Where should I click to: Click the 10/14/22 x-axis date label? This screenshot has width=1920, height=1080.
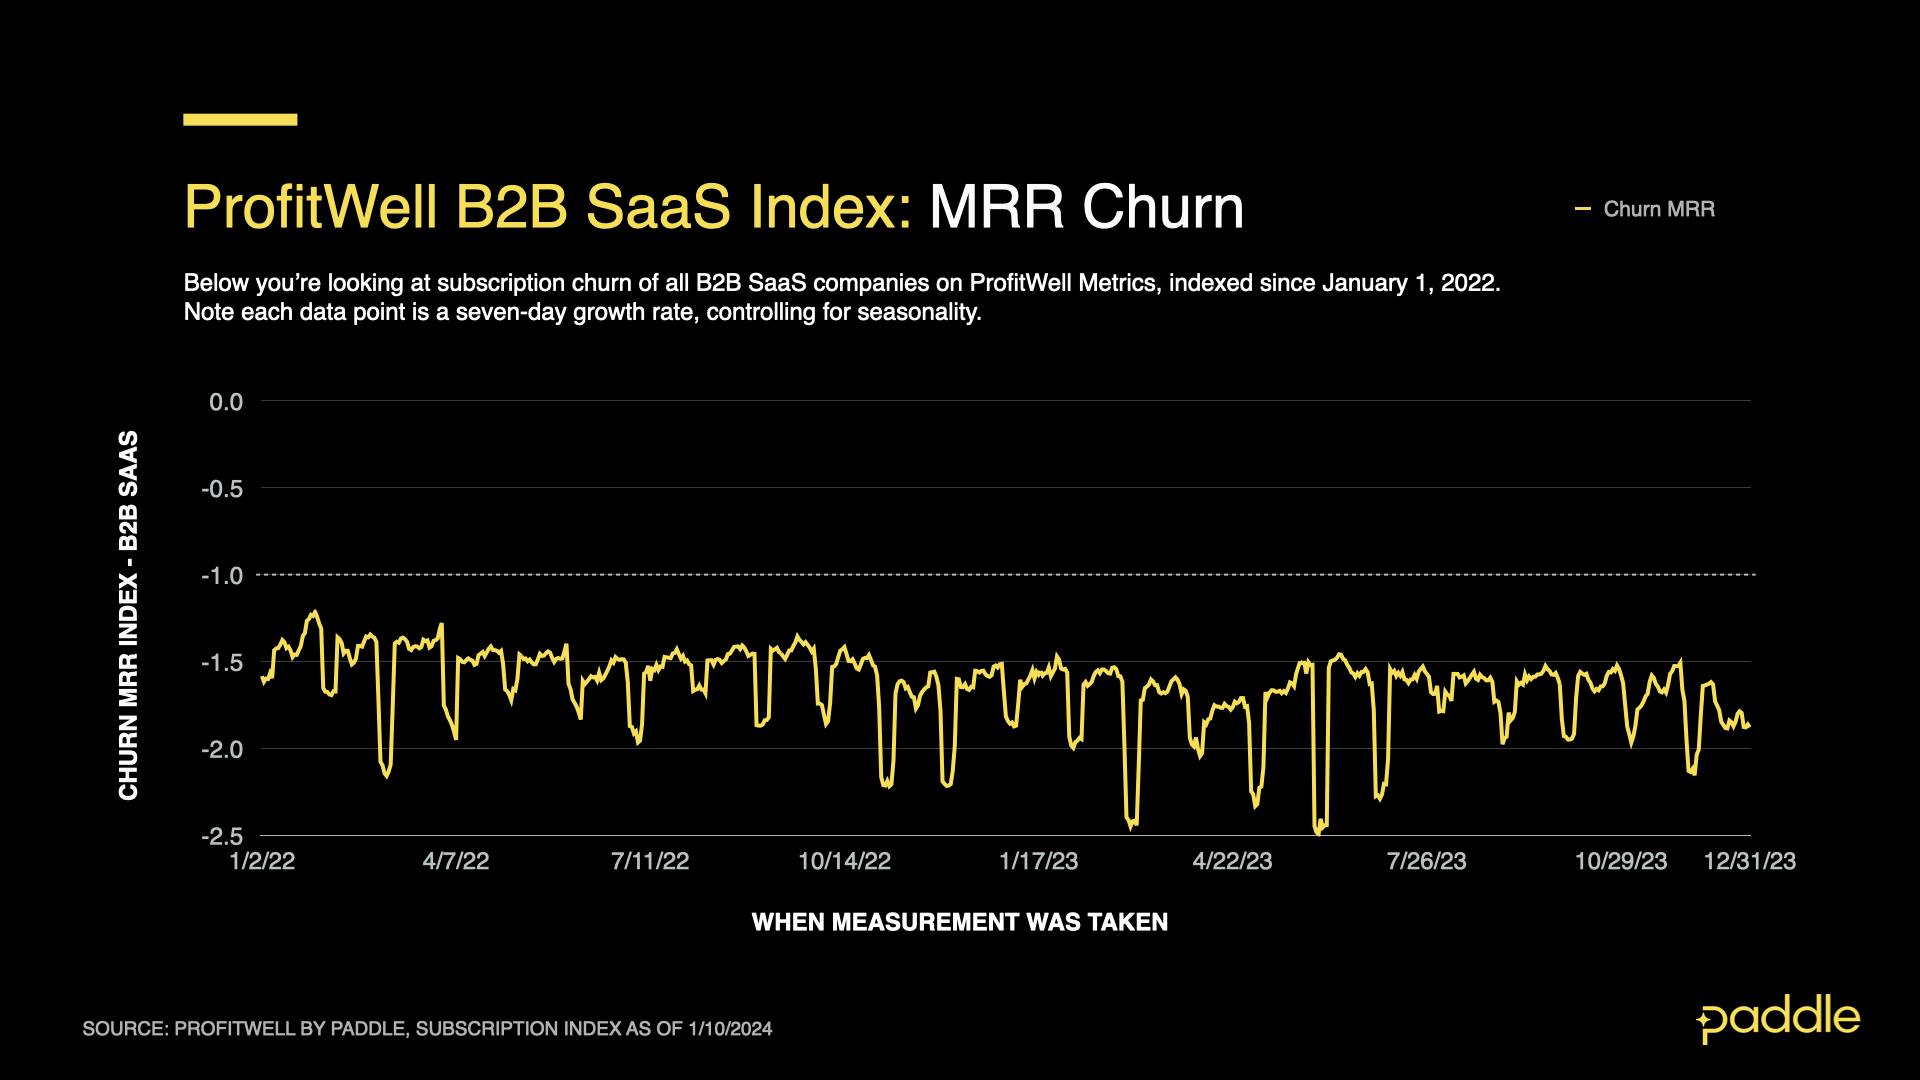point(844,862)
